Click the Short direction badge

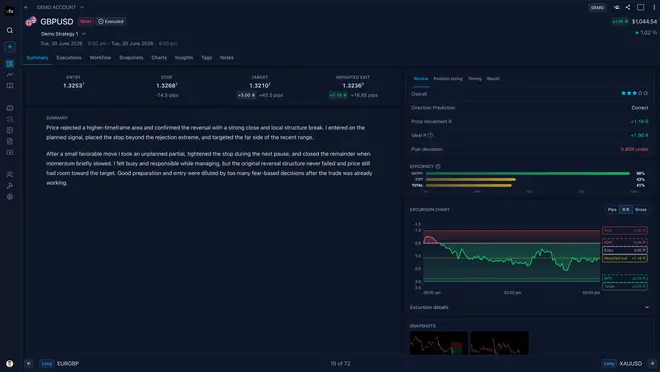pyautogui.click(x=85, y=21)
